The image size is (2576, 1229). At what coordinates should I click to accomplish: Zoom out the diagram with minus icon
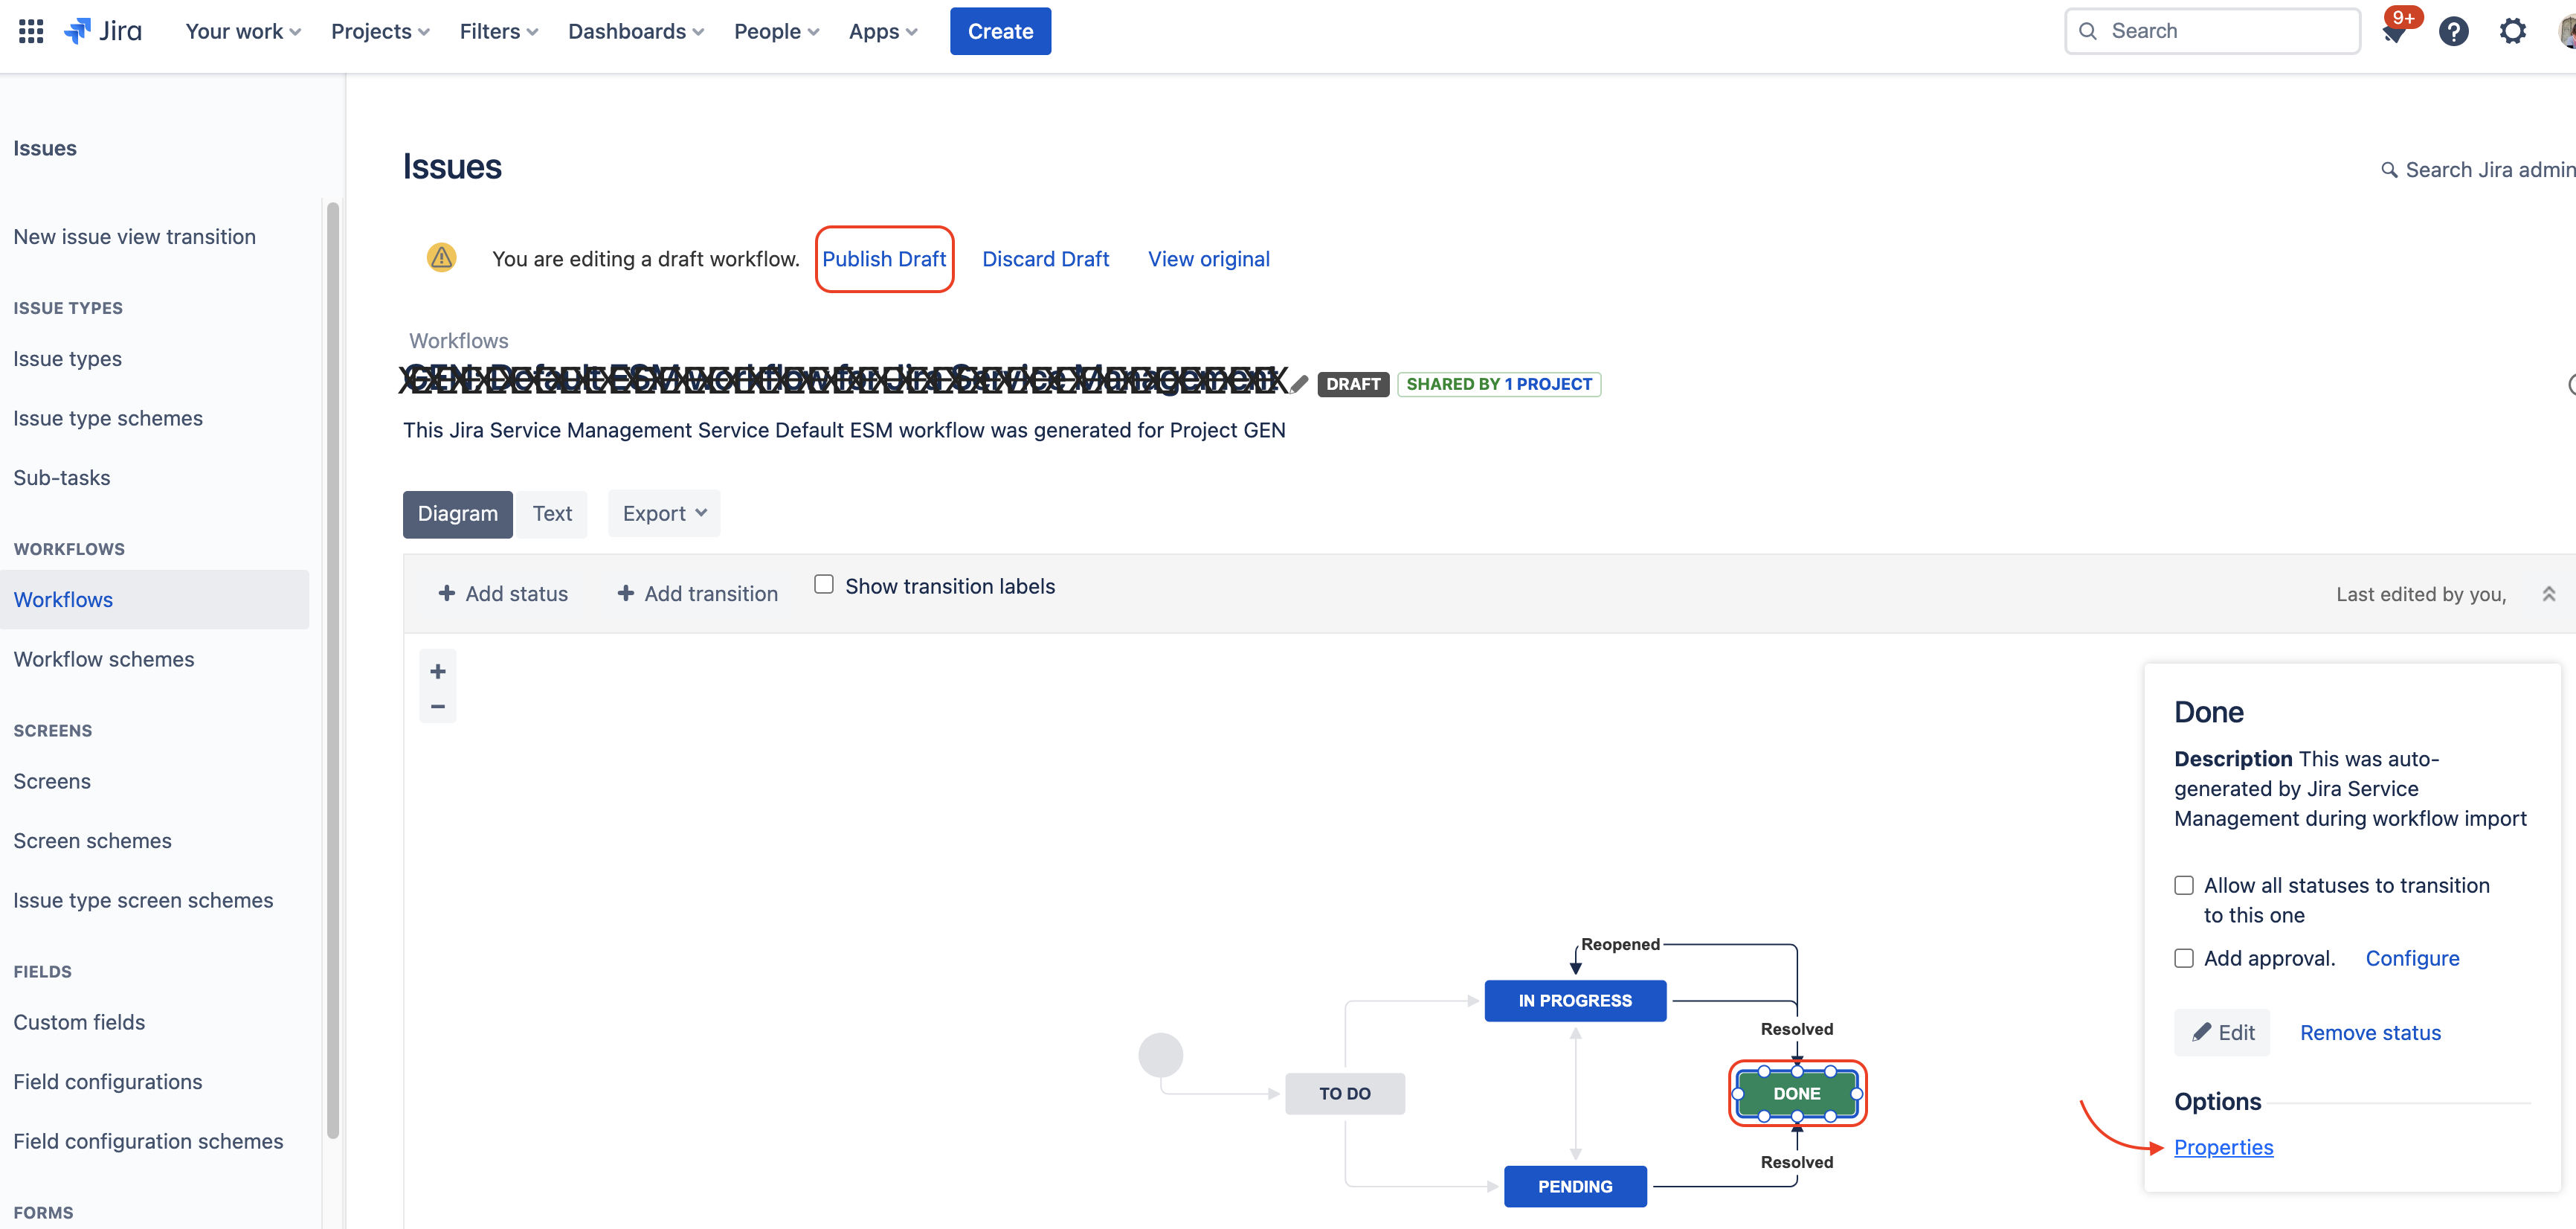pyautogui.click(x=437, y=706)
